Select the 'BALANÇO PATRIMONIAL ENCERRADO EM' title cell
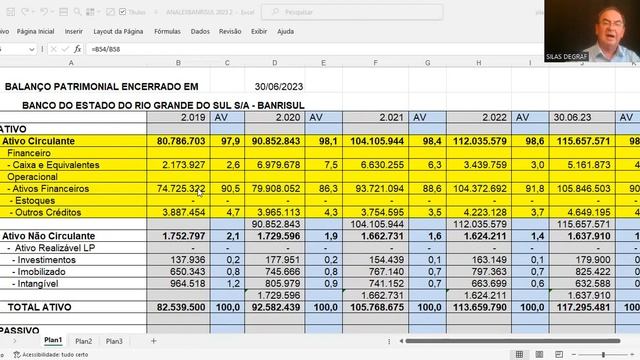 point(102,87)
